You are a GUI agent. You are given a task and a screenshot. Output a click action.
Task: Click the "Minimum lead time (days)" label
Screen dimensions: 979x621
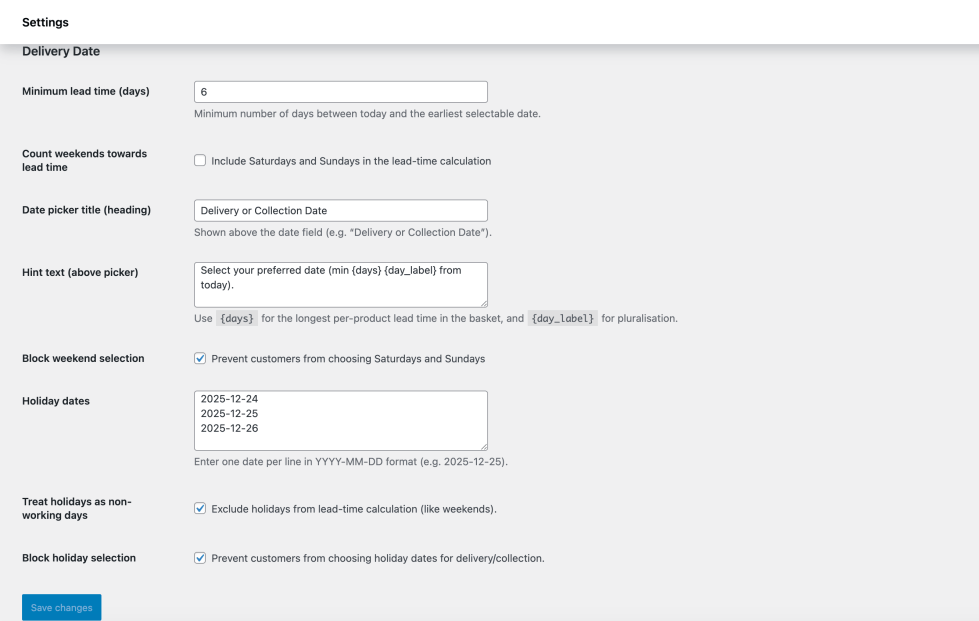pyautogui.click(x=86, y=91)
